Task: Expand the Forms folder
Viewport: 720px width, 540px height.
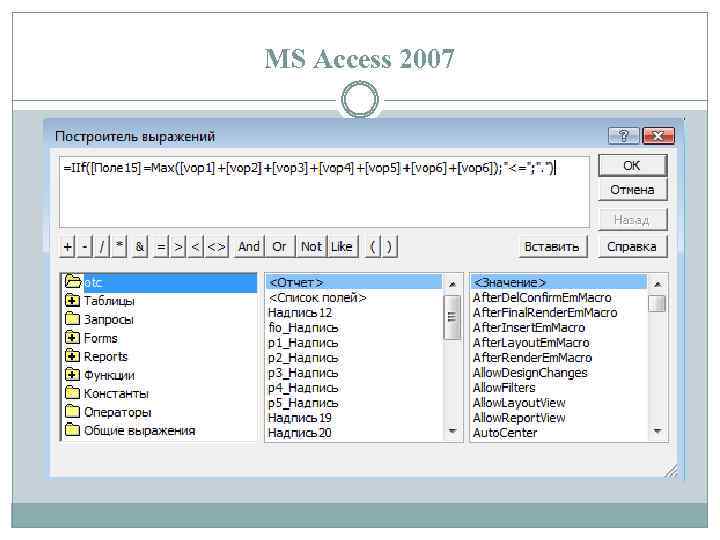Action: click(72, 338)
